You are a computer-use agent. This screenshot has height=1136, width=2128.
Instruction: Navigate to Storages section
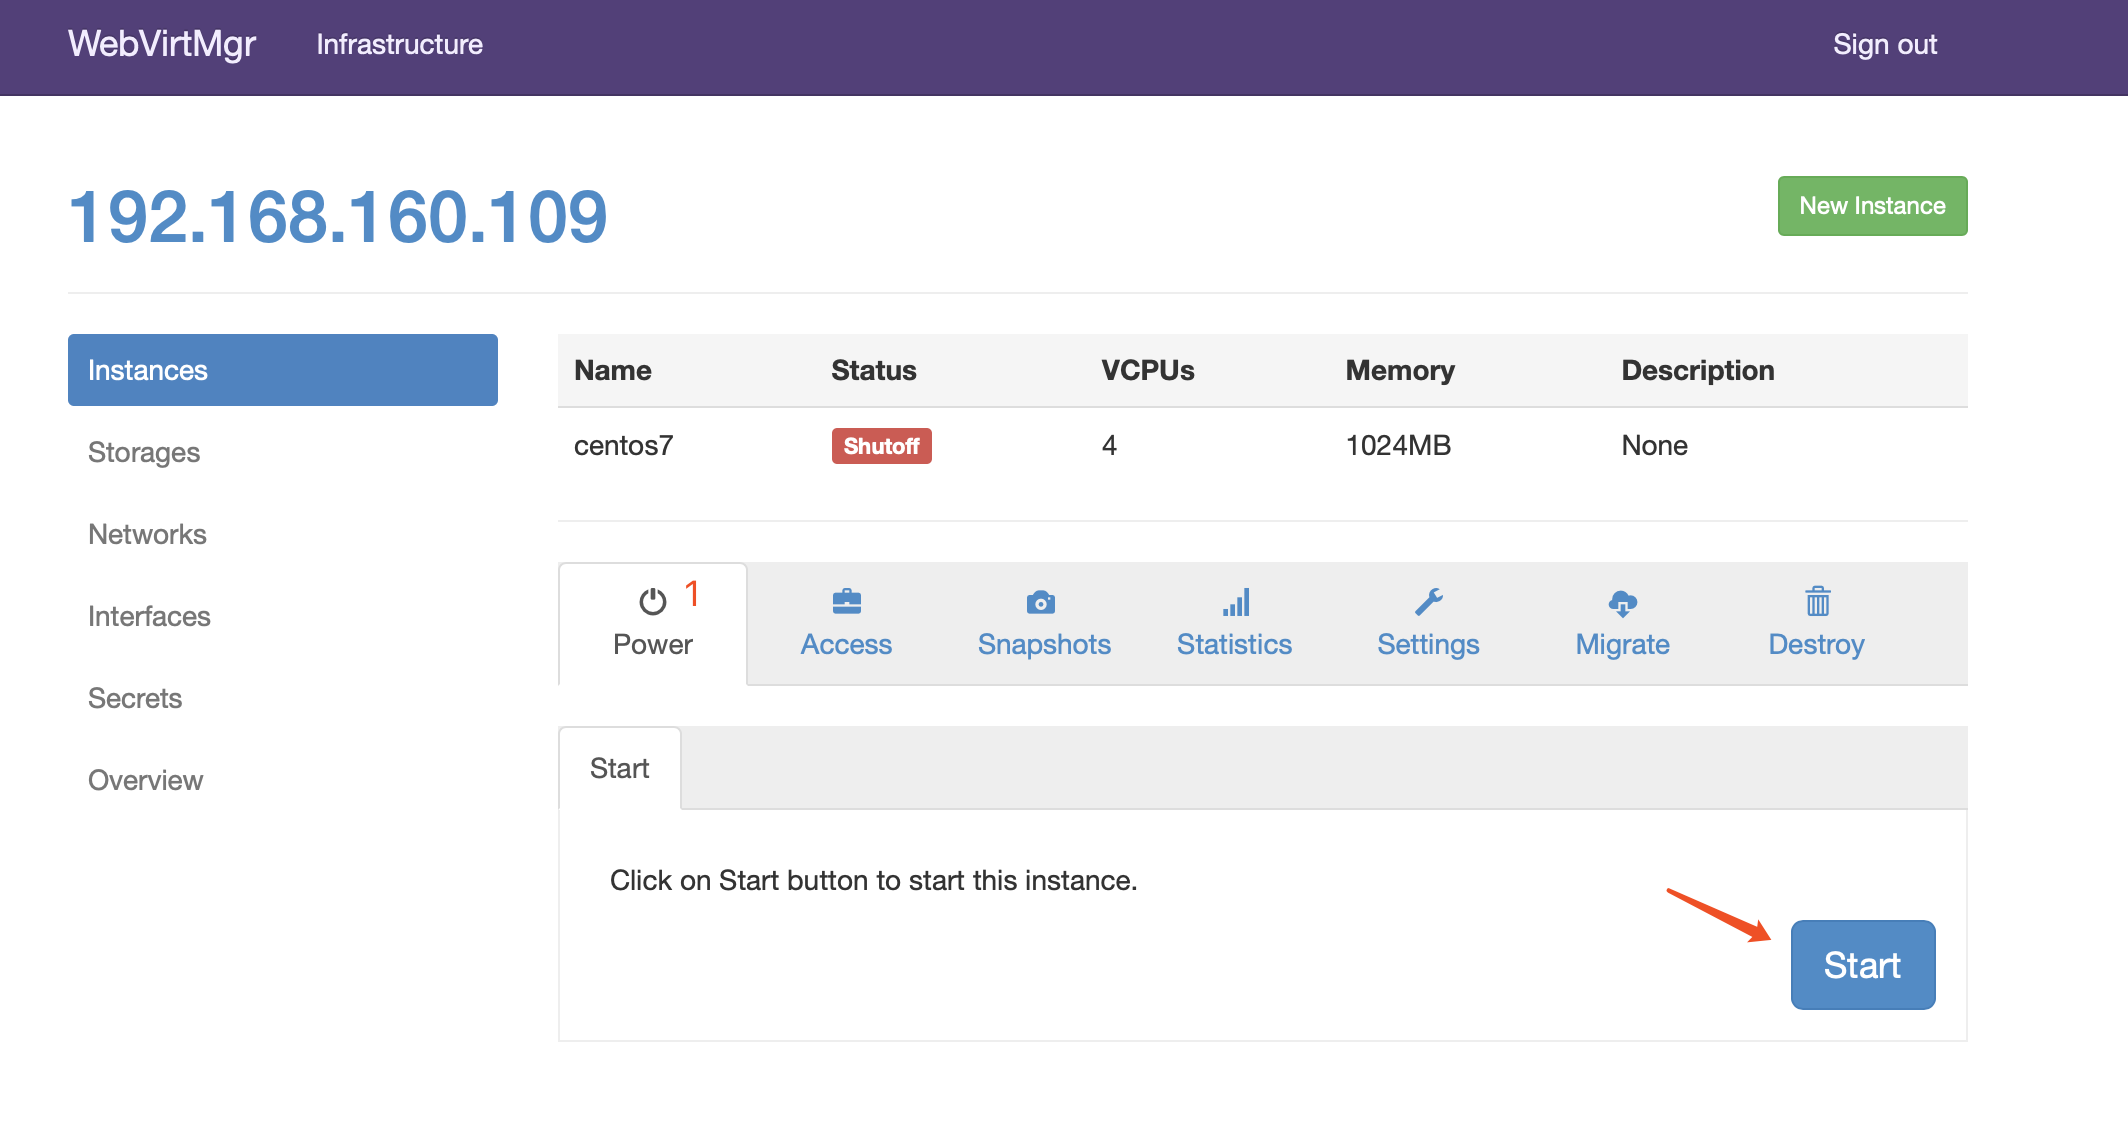point(142,452)
